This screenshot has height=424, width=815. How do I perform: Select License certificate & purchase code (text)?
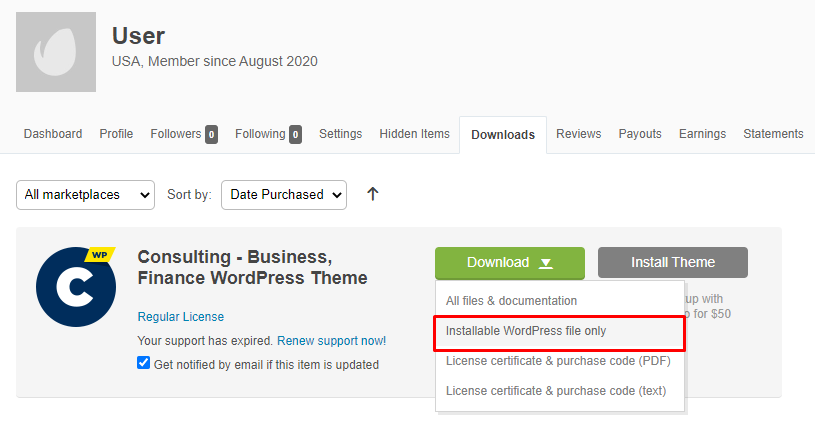[x=555, y=391]
